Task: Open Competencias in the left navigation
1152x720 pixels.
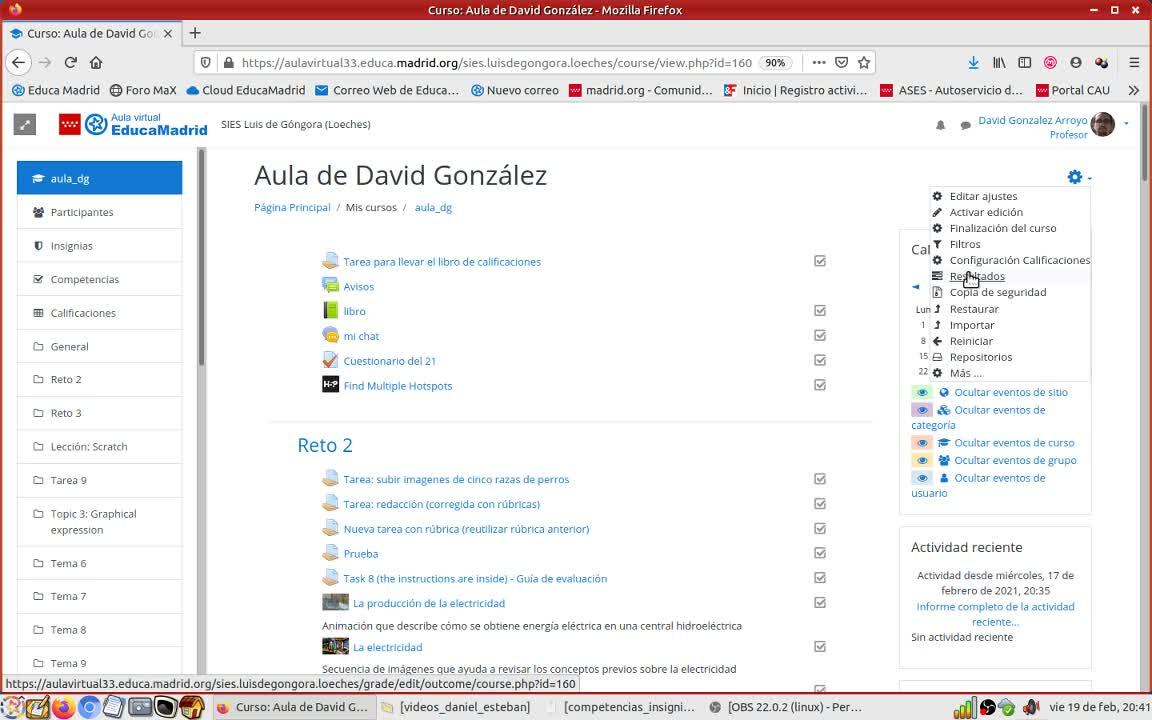Action: (x=99, y=279)
